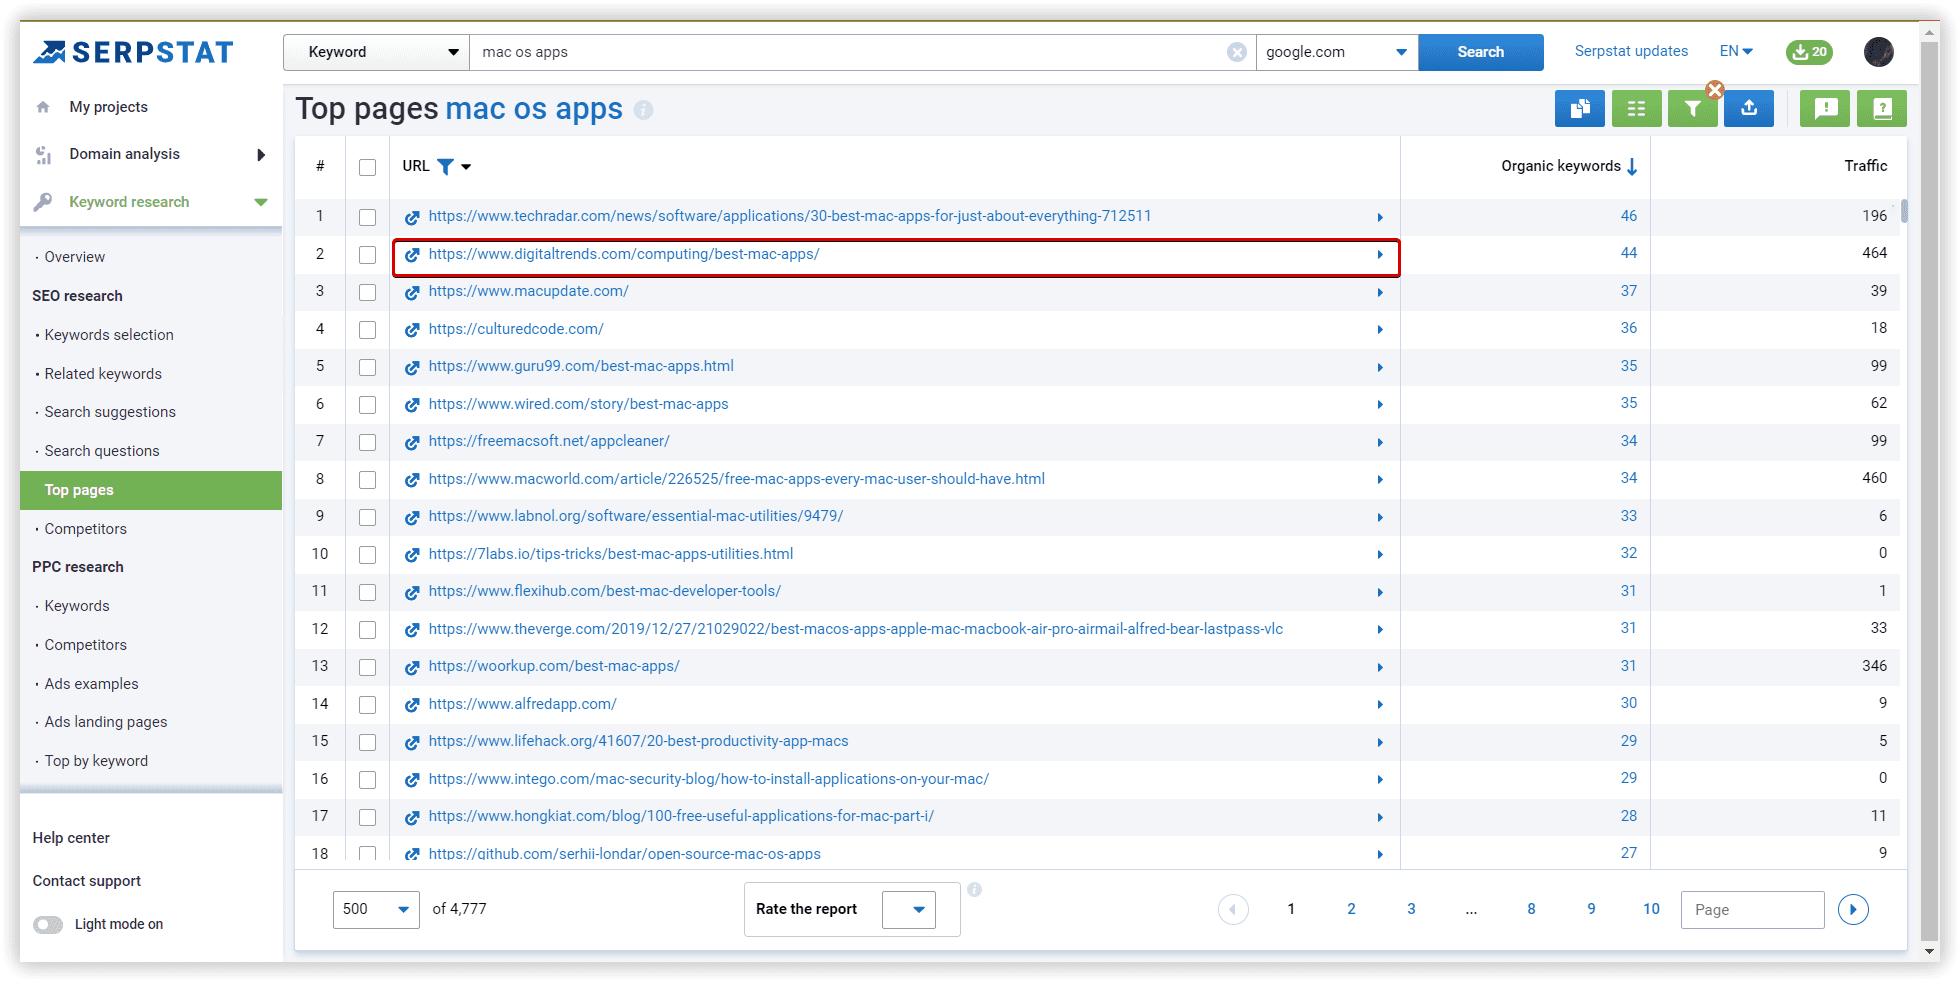This screenshot has width=1960, height=982.
Task: Open the user avatar menu
Action: pos(1878,52)
